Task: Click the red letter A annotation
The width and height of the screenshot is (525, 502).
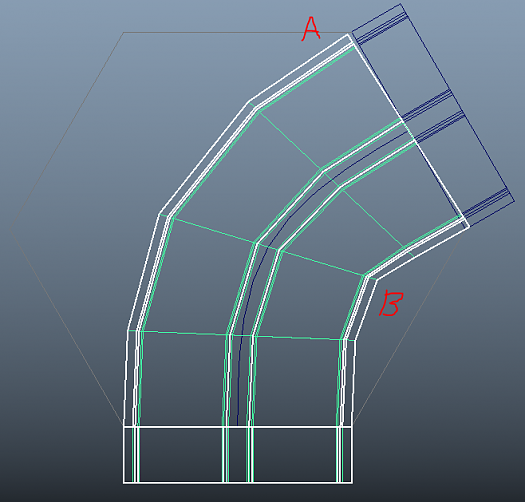Action: point(311,29)
